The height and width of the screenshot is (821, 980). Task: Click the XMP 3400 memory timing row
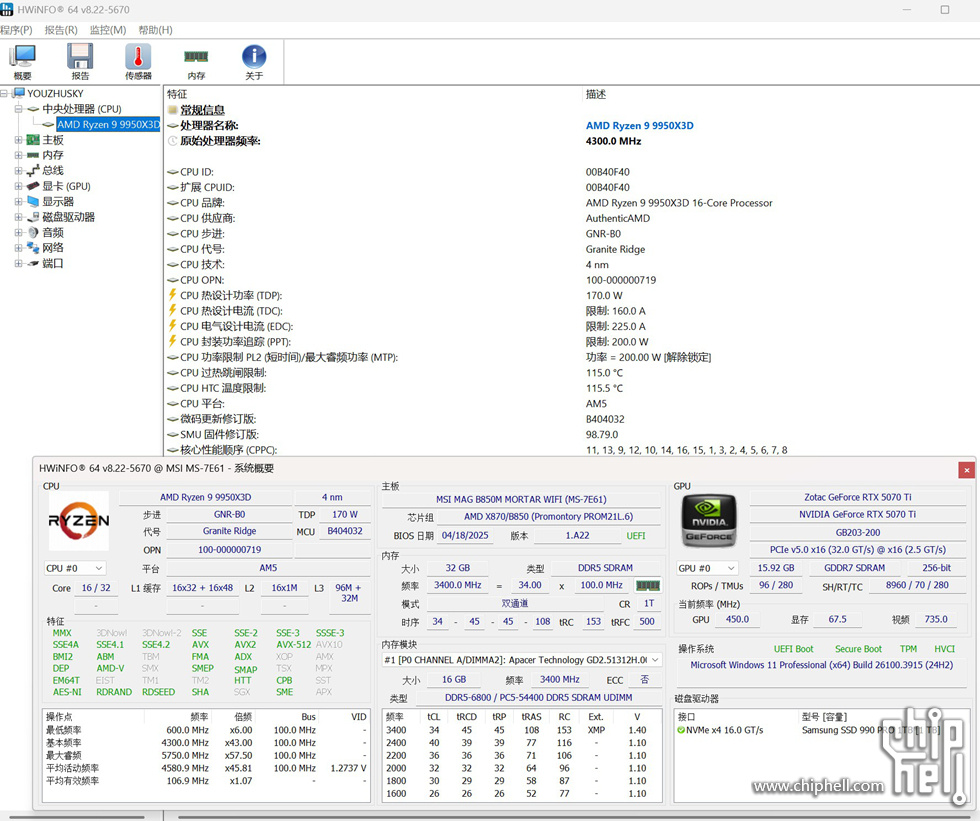522,730
